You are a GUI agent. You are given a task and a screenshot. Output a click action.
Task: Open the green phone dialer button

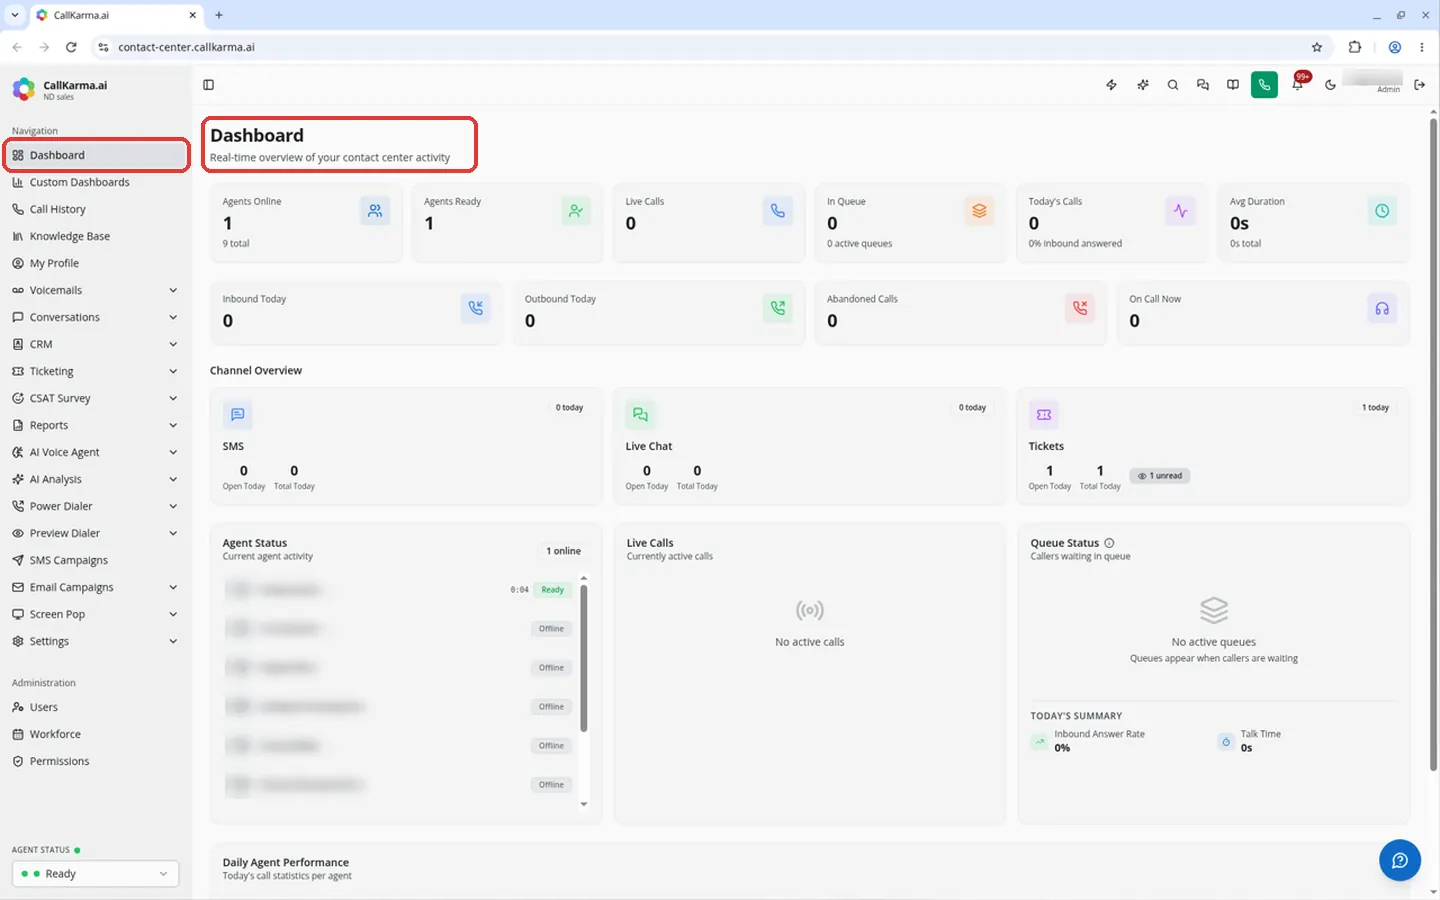1264,85
